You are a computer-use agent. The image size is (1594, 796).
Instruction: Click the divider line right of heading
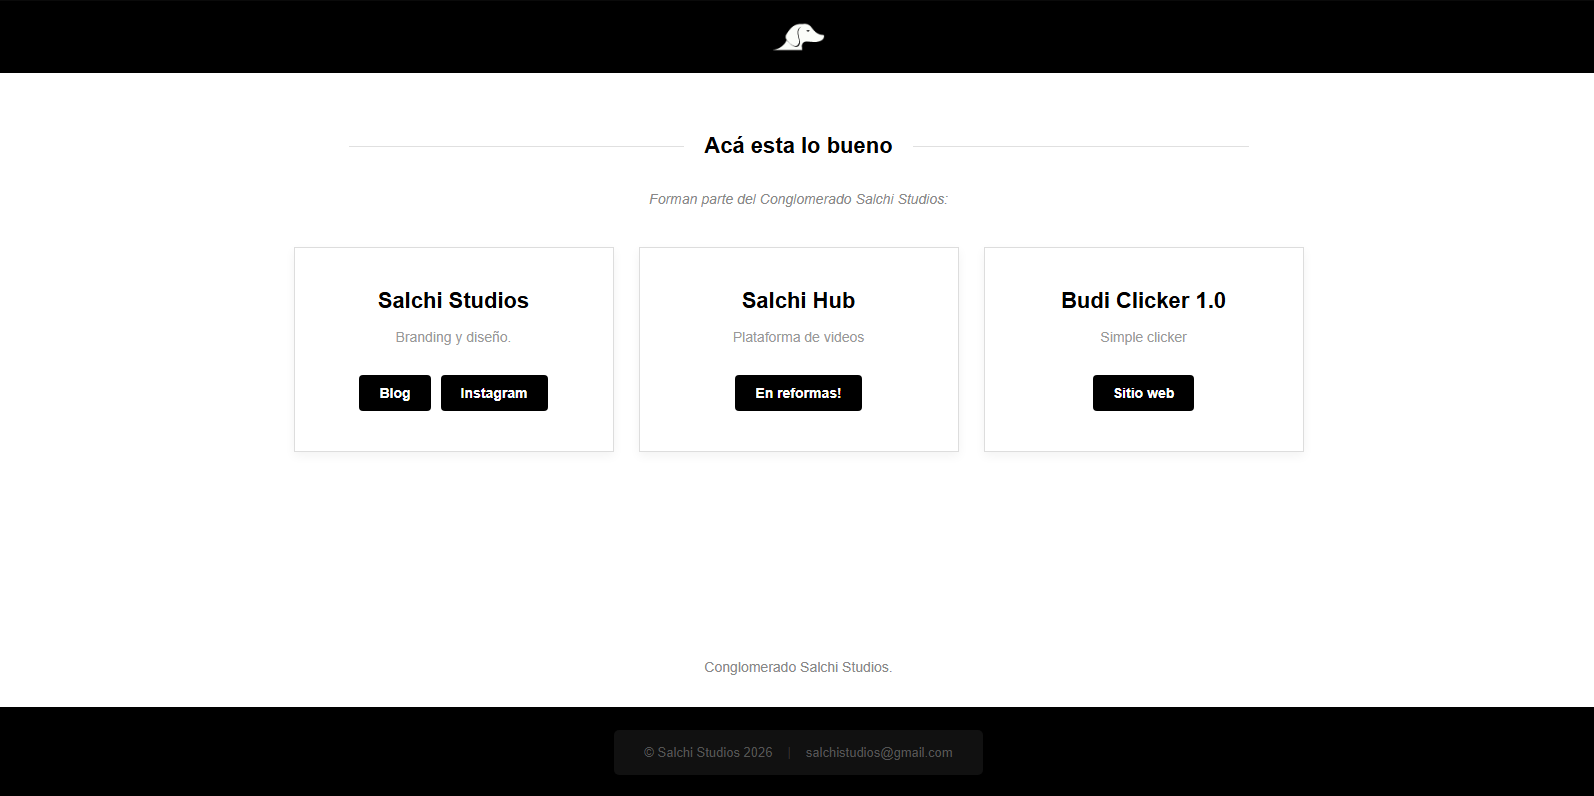pyautogui.click(x=1080, y=146)
